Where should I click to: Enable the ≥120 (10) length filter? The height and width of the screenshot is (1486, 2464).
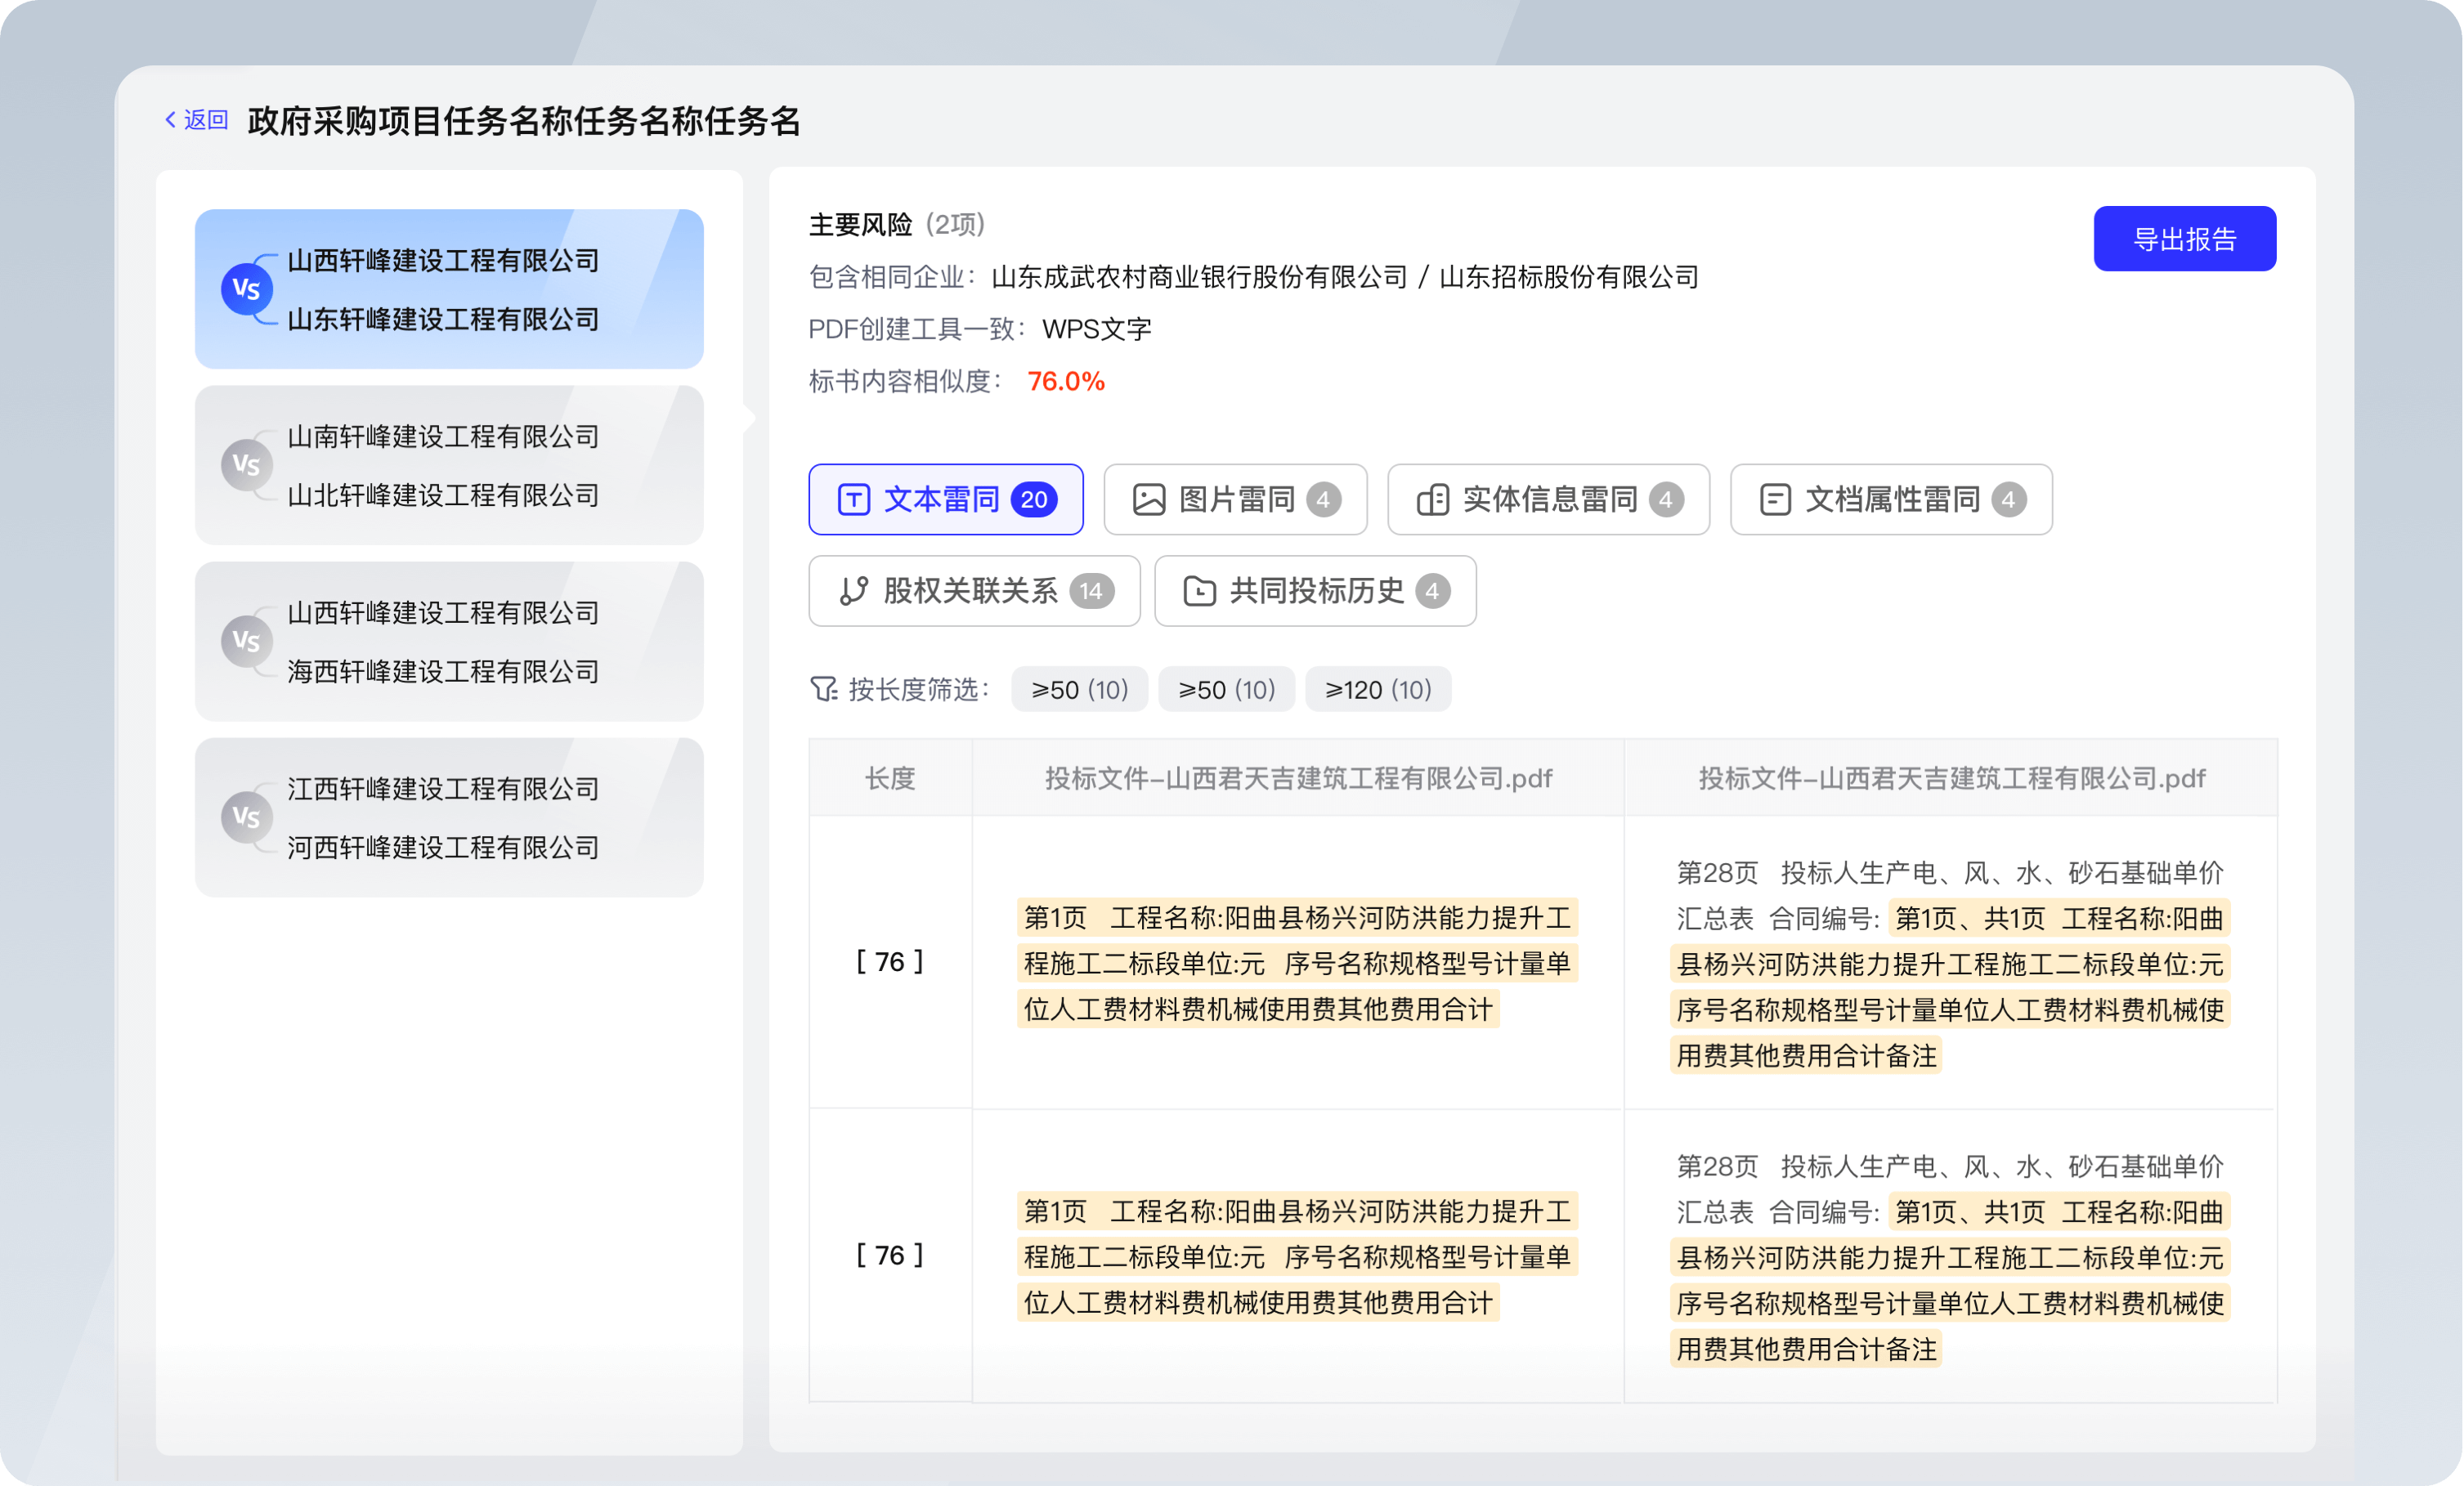tap(1378, 689)
